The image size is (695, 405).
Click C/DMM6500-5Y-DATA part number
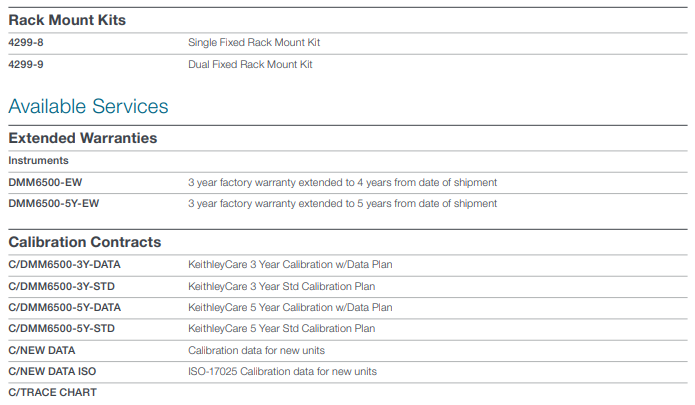pos(64,308)
